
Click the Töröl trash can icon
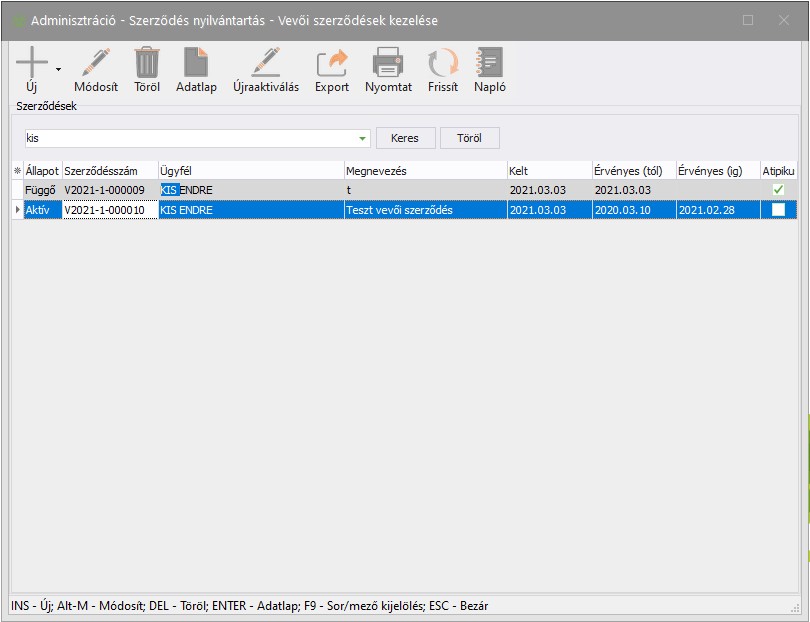click(x=147, y=64)
